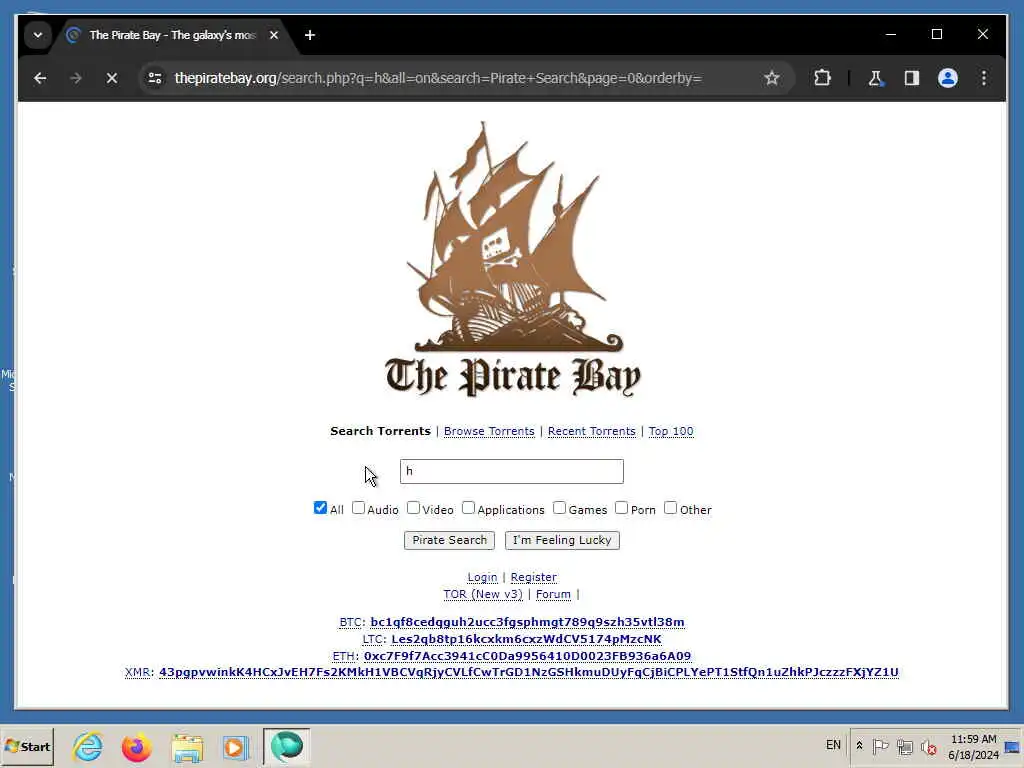Click the LTC wallet address link
The width and height of the screenshot is (1024, 768).
tap(526, 639)
